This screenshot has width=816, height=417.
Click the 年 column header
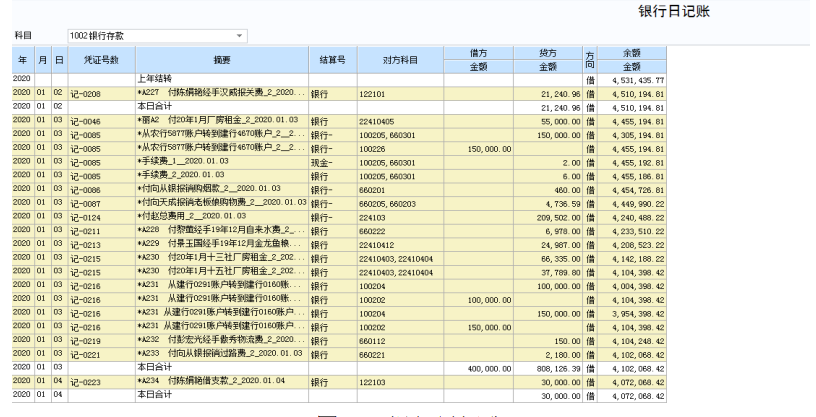click(x=23, y=60)
